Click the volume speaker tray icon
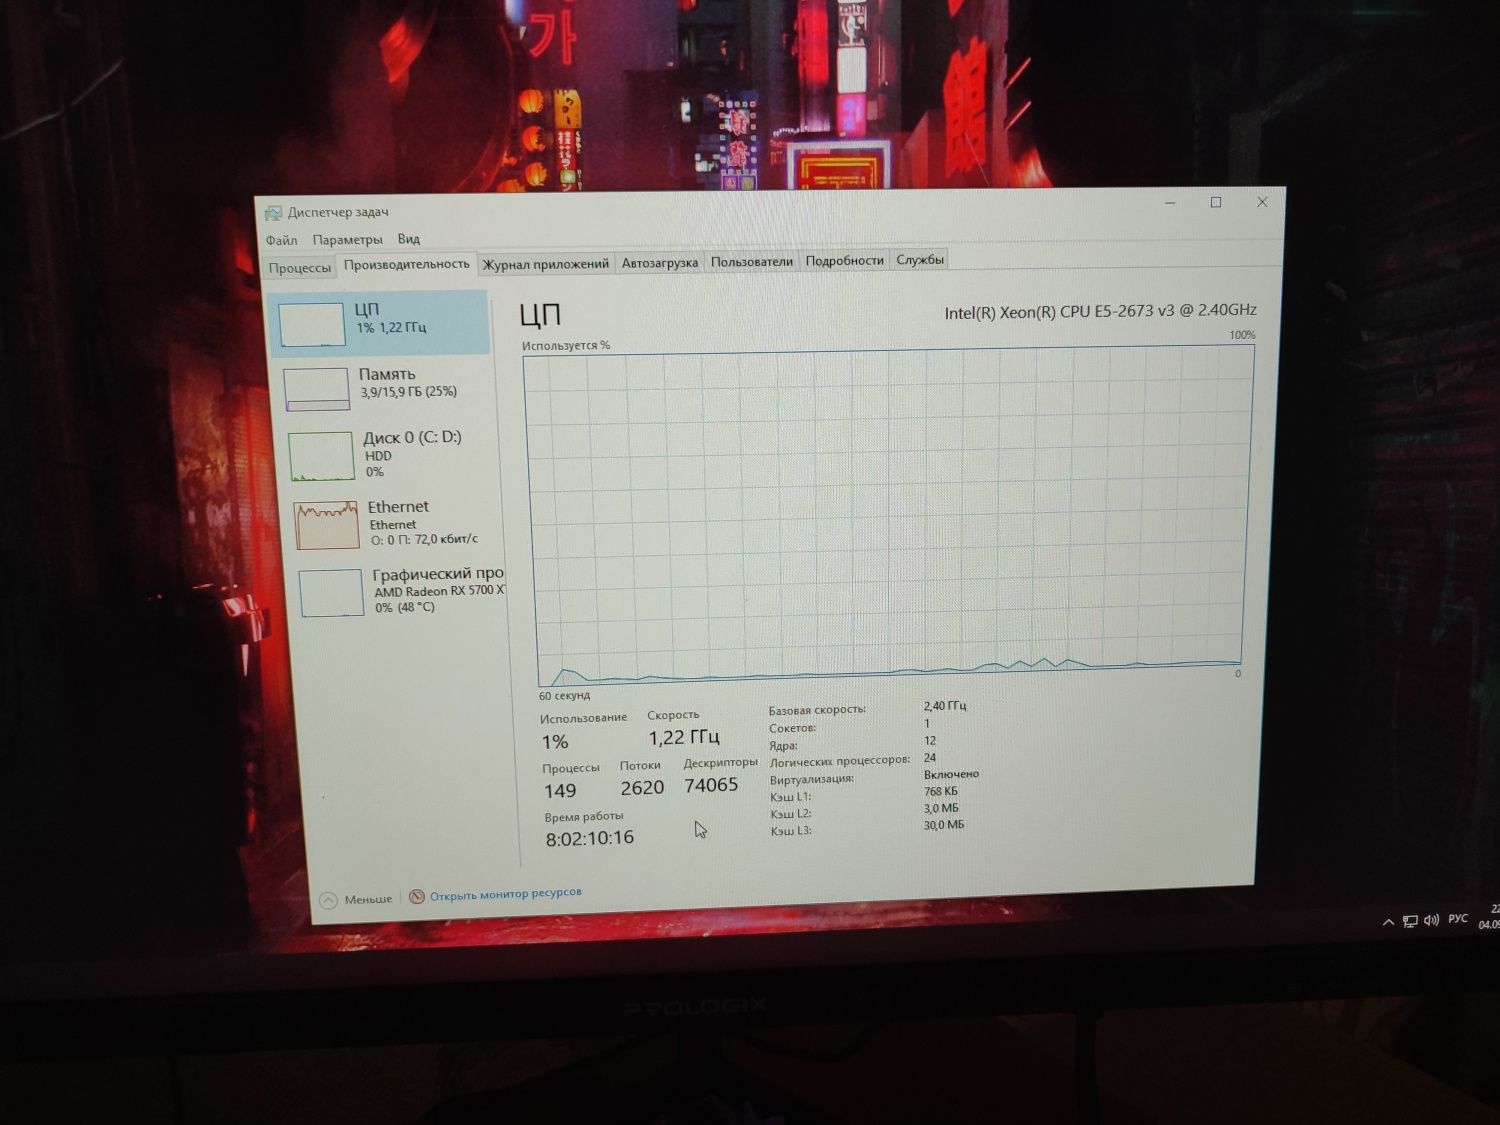This screenshot has width=1500, height=1125. pyautogui.click(x=1431, y=919)
